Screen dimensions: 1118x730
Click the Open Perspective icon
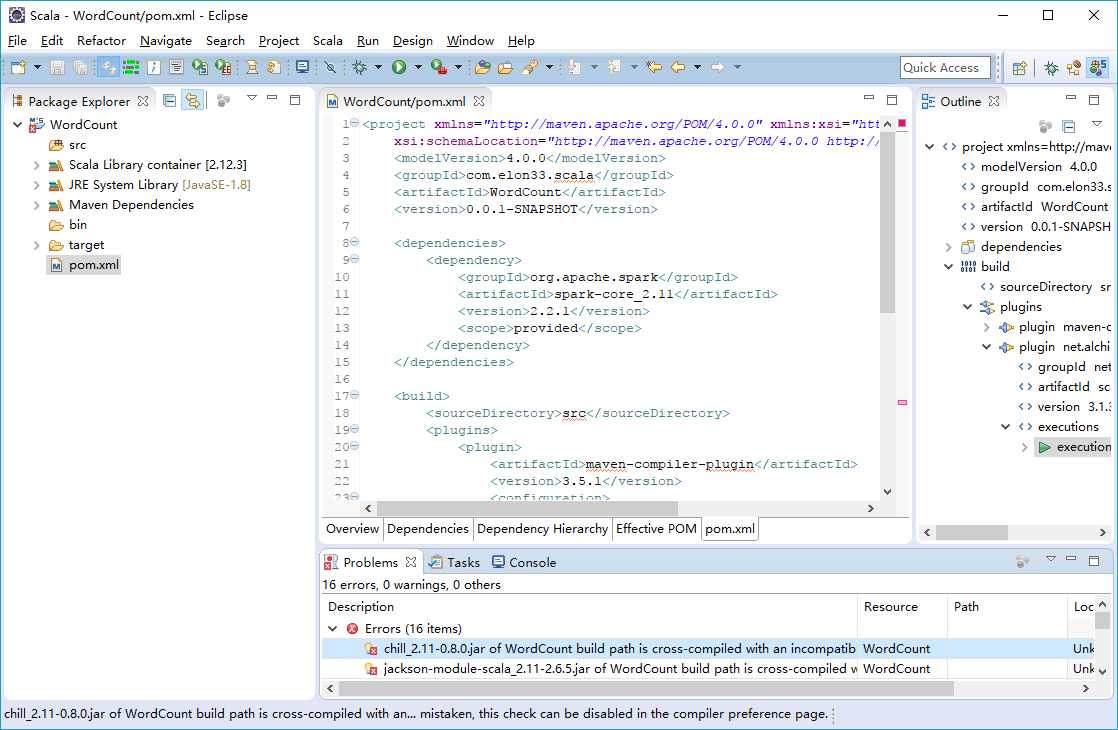1020,68
